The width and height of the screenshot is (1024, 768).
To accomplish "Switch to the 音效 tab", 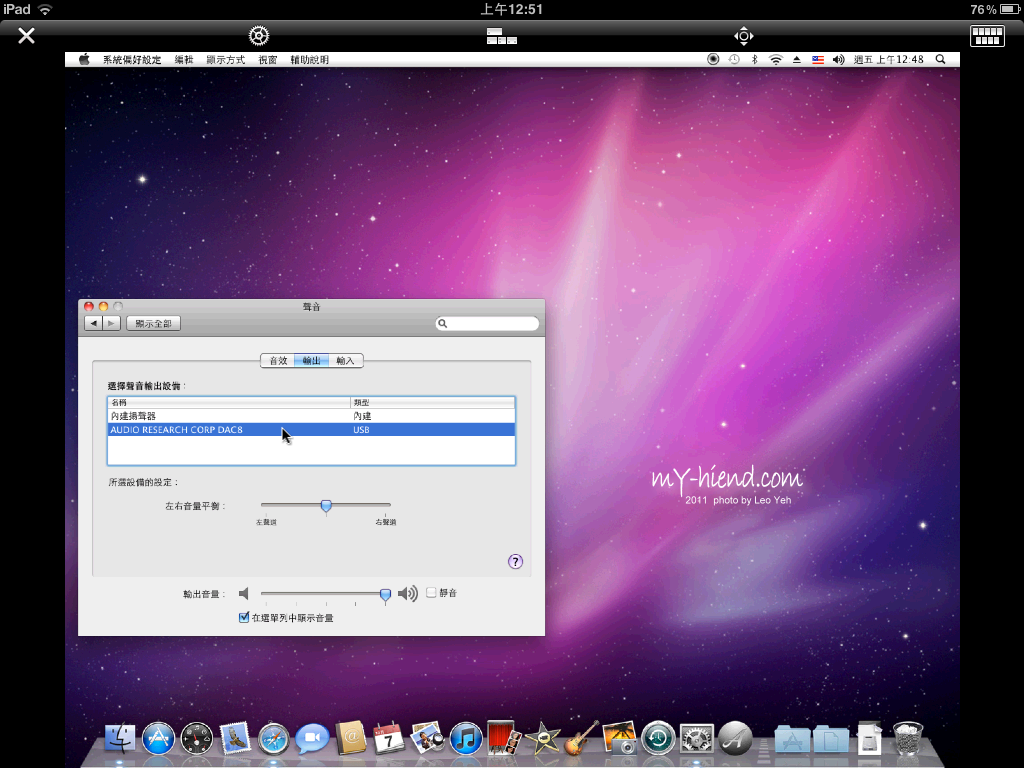I will [x=278, y=360].
